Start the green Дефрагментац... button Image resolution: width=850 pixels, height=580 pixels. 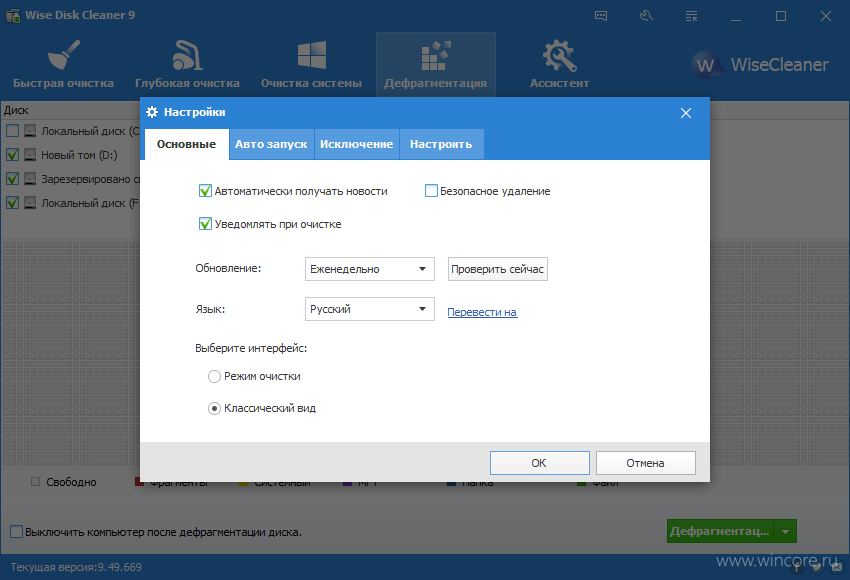pyautogui.click(x=720, y=531)
